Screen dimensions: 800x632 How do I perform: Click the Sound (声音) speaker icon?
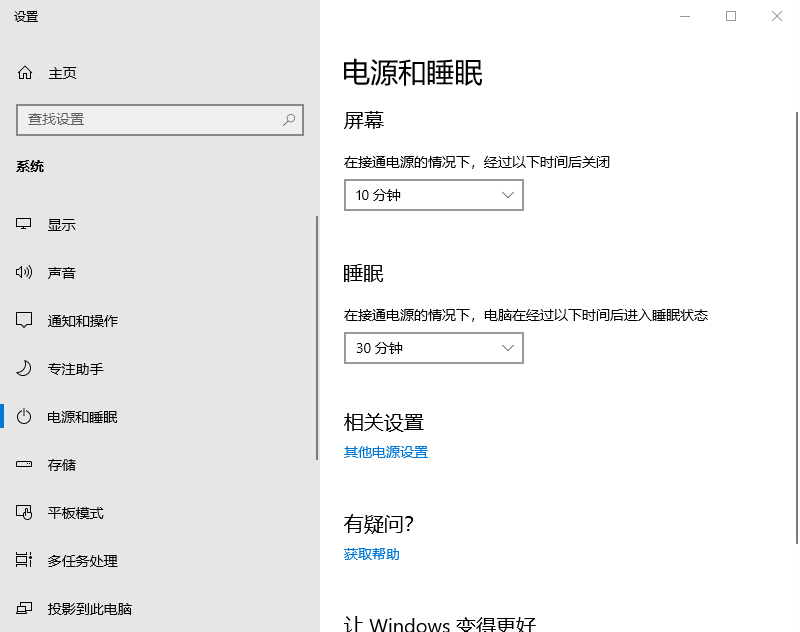pos(25,273)
